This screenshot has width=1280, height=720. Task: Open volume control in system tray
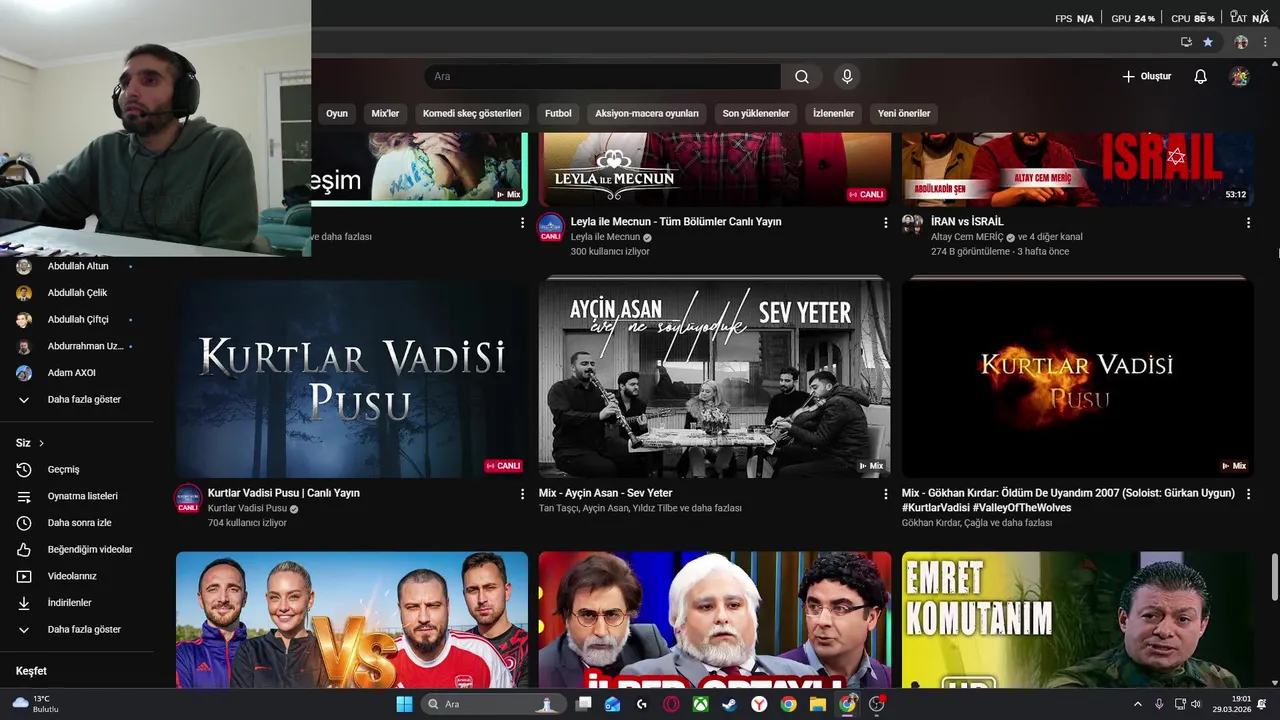pos(1196,704)
